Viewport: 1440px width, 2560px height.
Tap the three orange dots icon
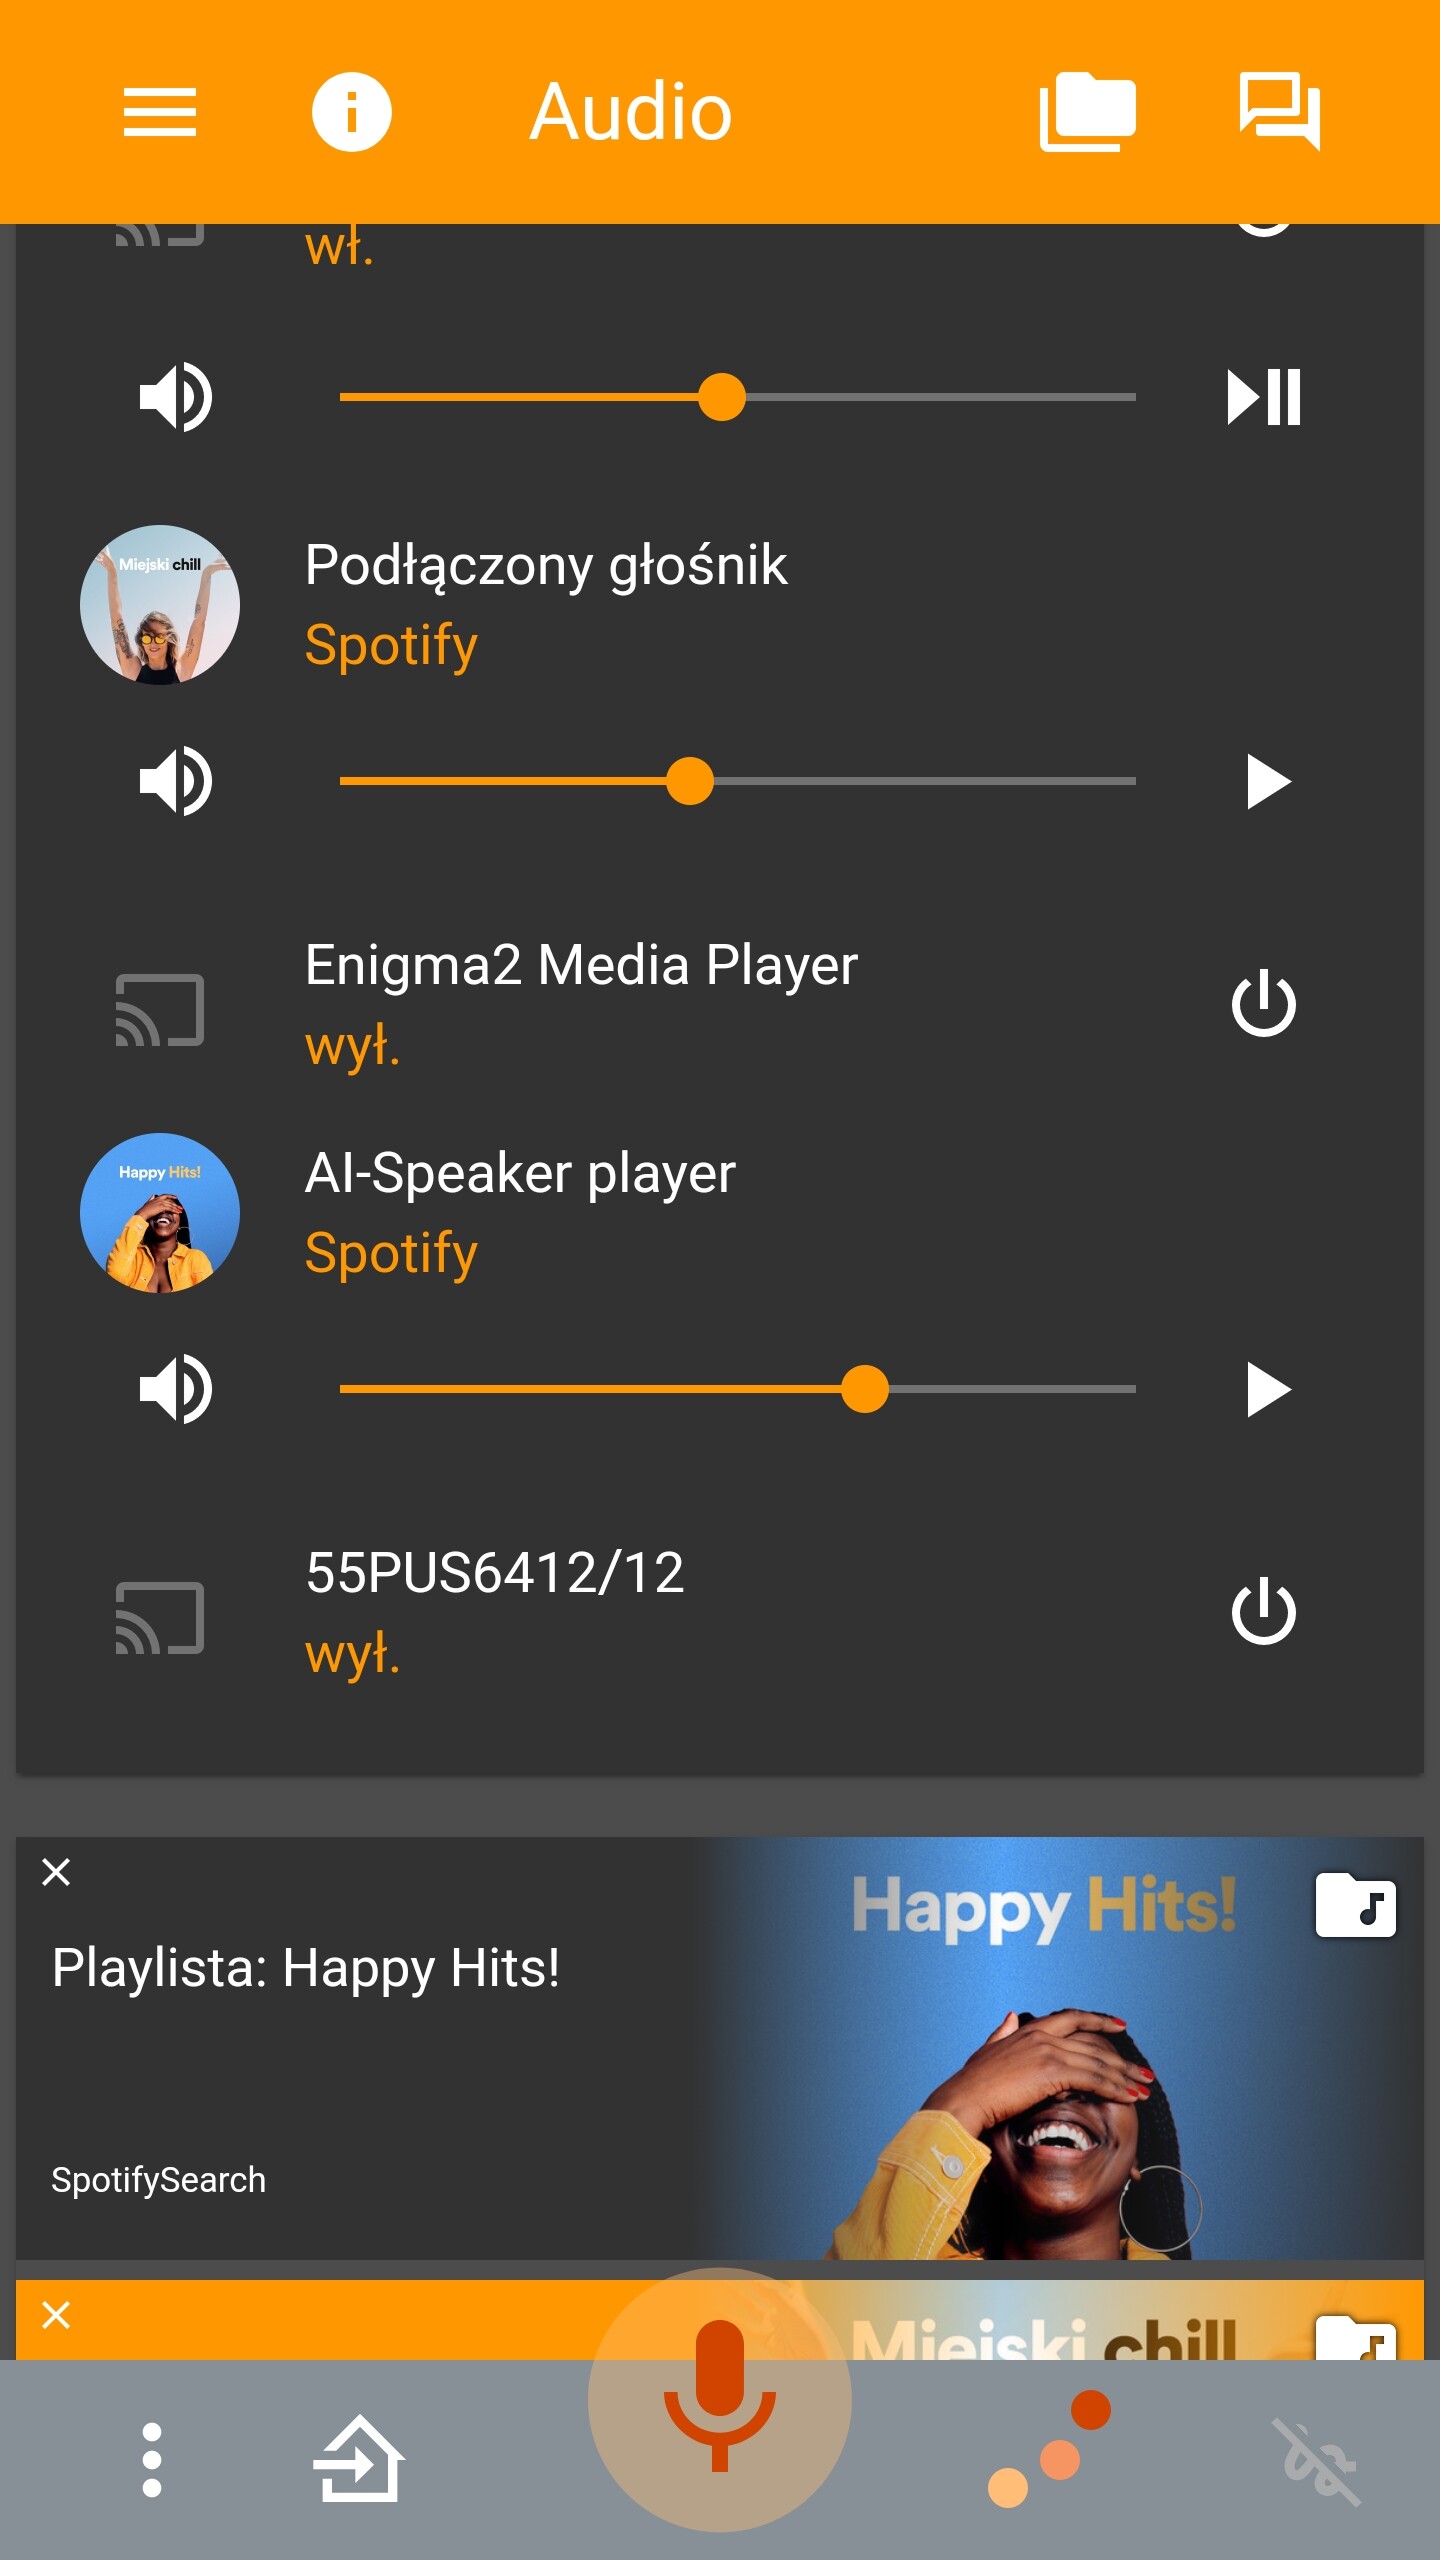tap(1050, 2448)
